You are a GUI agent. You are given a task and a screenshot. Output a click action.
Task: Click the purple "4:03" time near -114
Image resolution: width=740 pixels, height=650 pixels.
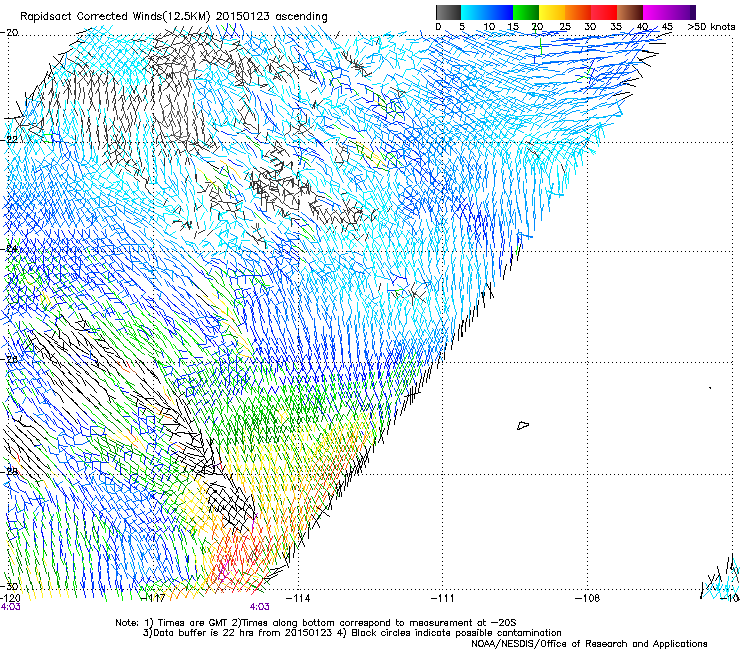pos(260,607)
